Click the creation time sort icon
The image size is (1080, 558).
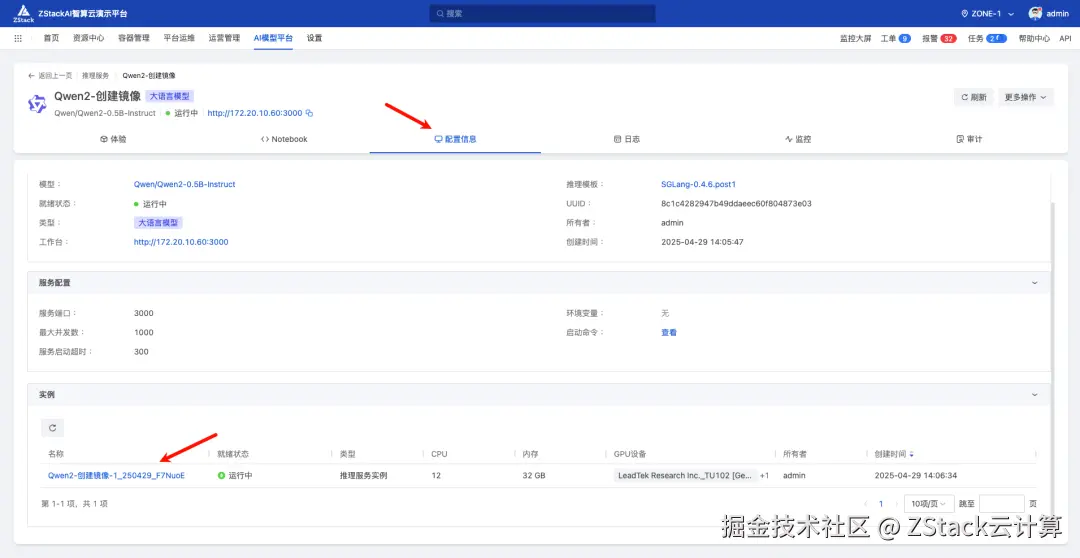(912, 454)
